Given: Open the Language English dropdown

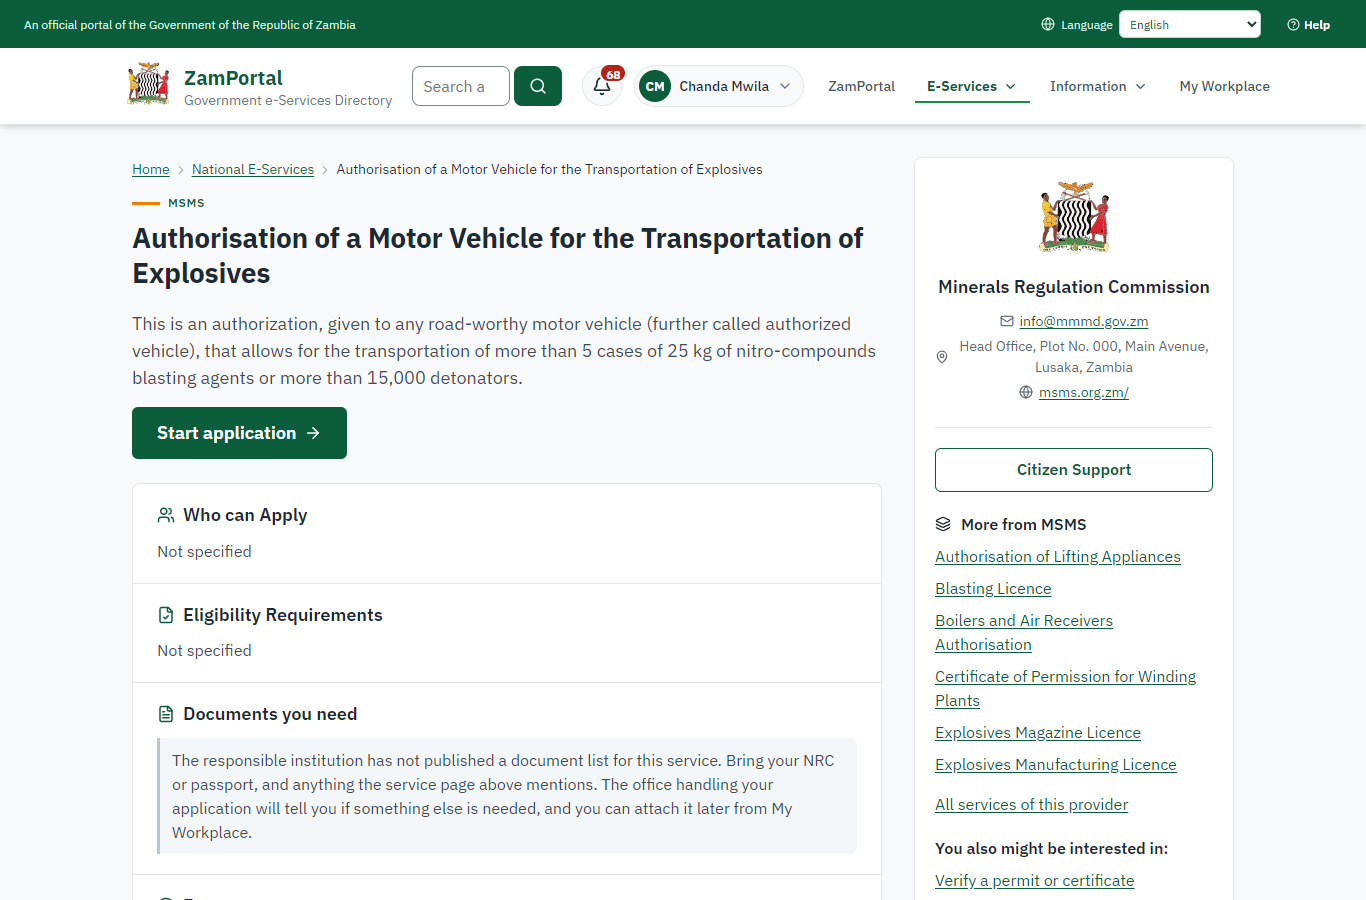Looking at the screenshot, I should (1190, 24).
